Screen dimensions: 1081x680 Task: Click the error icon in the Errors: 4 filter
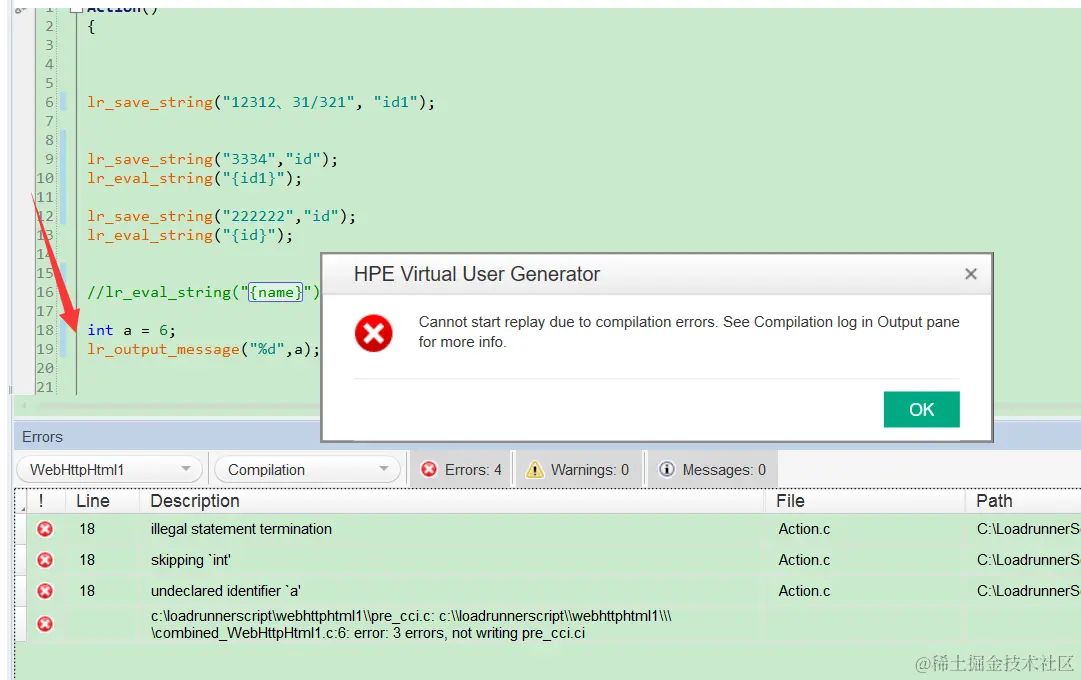429,470
